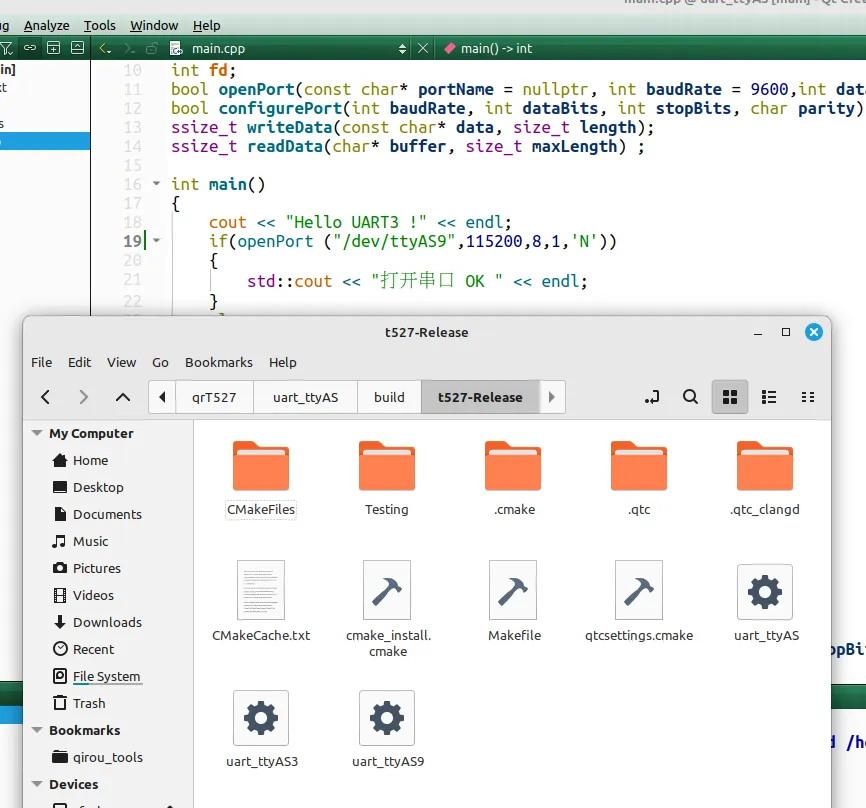Screen dimensions: 866x808
Task: Open the Window menu in Qt Creator
Action: click(154, 25)
